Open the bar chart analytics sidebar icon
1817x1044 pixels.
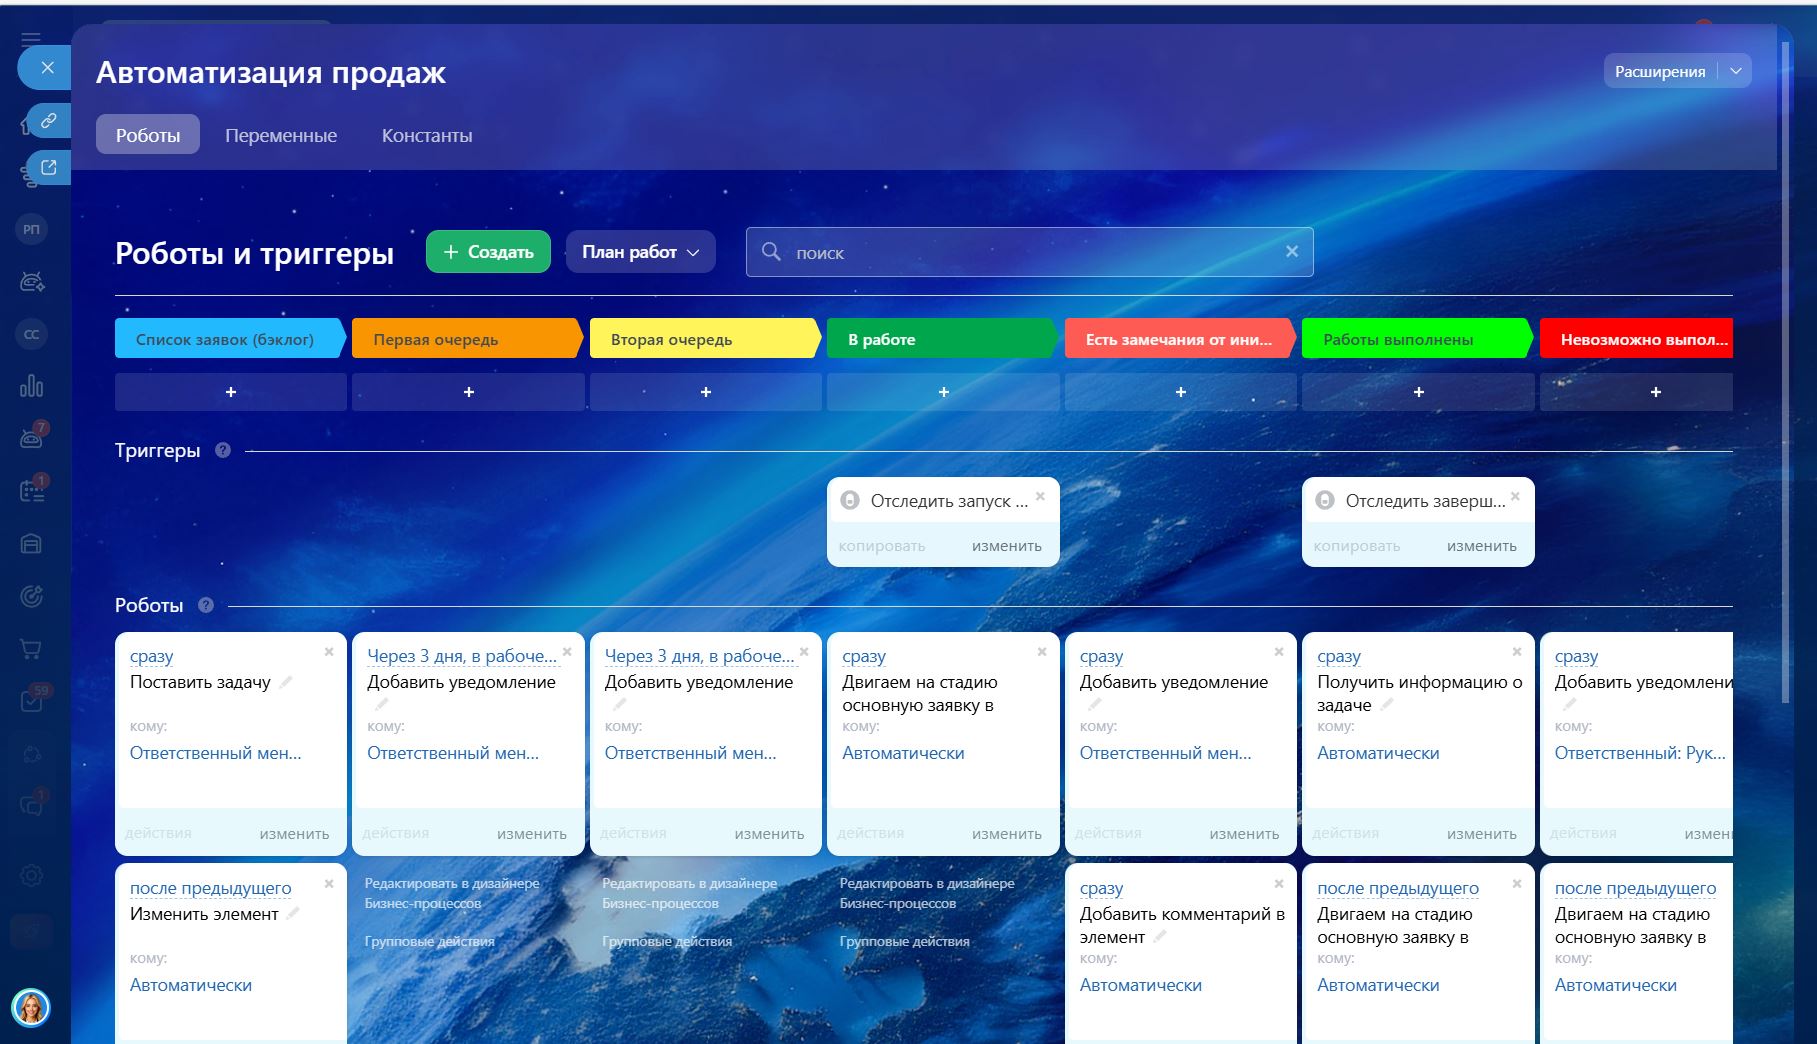[x=32, y=386]
